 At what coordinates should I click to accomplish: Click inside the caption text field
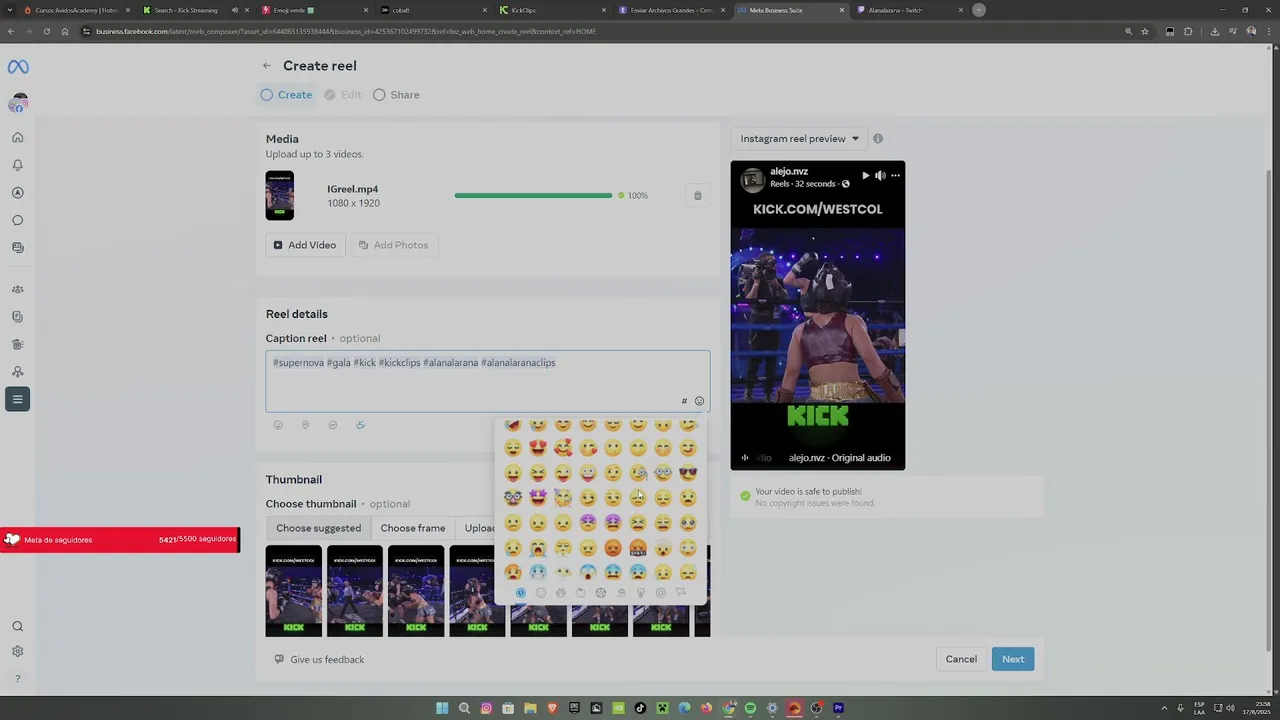coord(488,381)
